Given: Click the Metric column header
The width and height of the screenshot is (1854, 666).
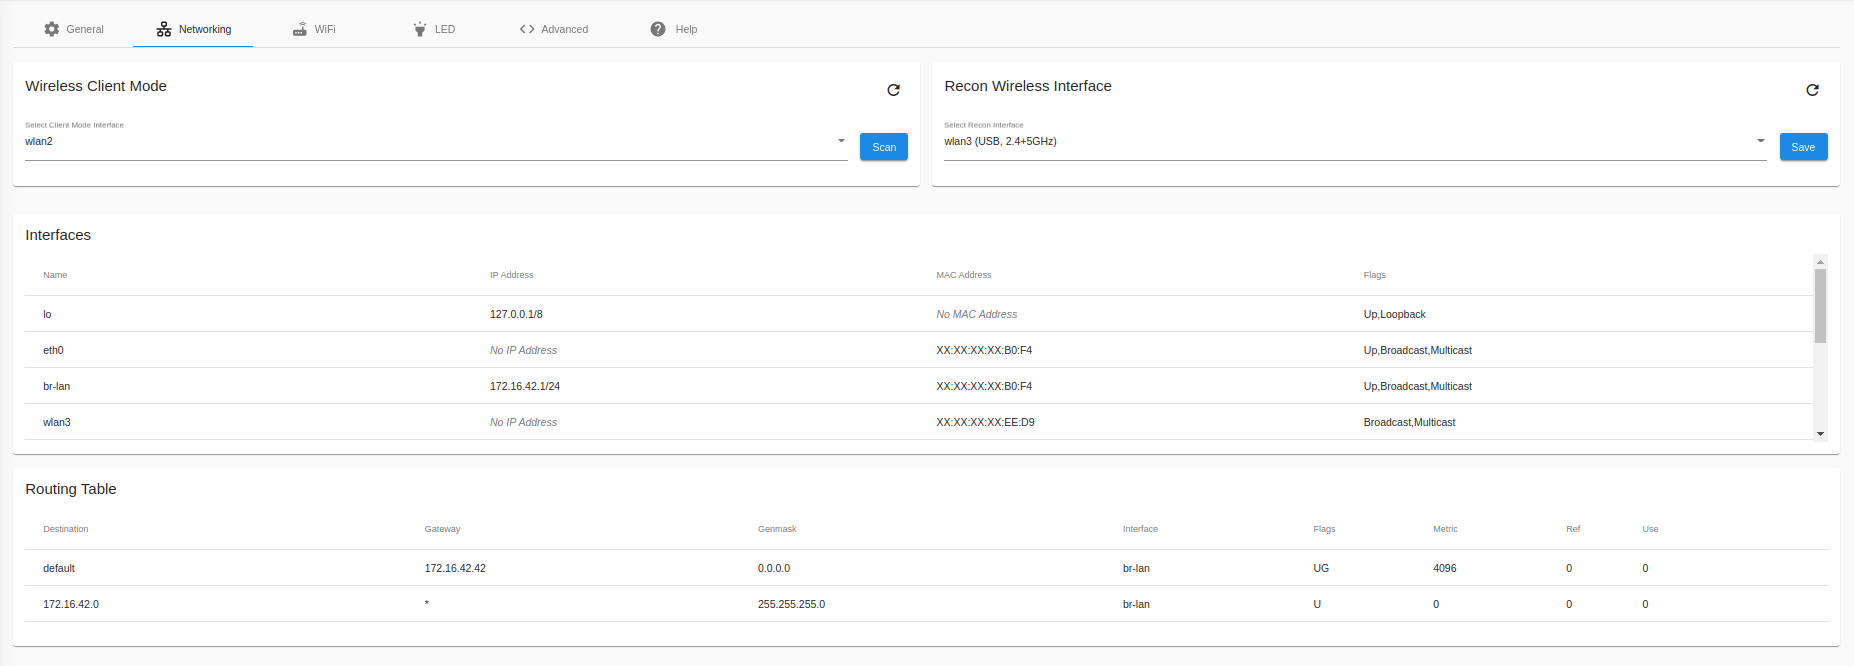Looking at the screenshot, I should pos(1445,529).
